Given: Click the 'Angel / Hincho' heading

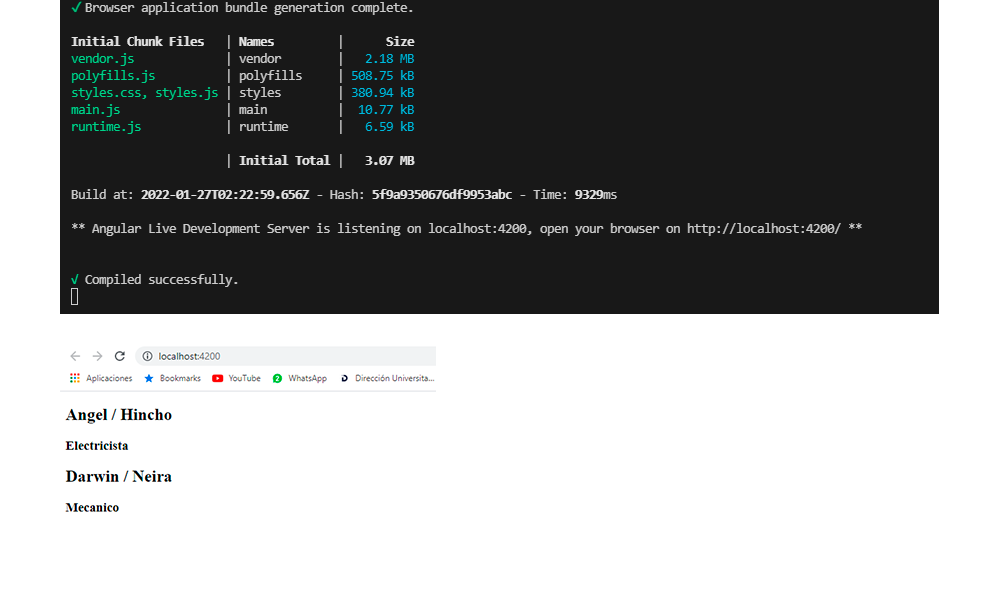Looking at the screenshot, I should pyautogui.click(x=119, y=414).
